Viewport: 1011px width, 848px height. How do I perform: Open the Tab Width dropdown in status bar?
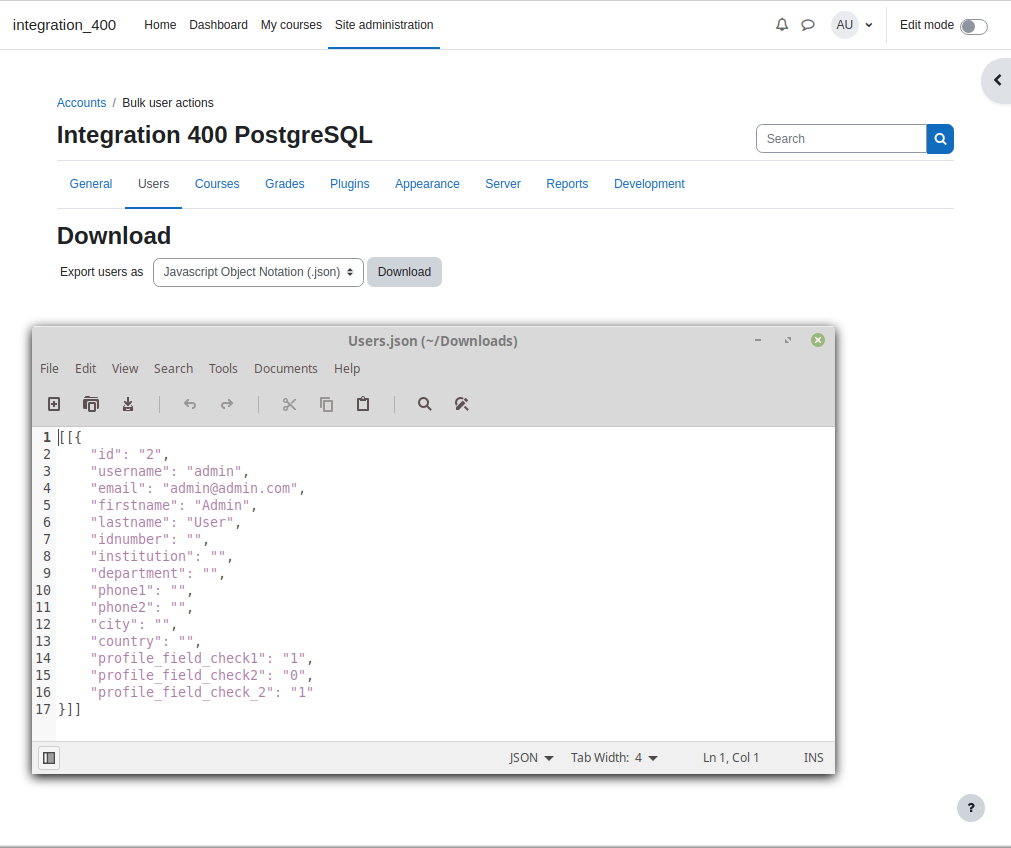coord(614,758)
